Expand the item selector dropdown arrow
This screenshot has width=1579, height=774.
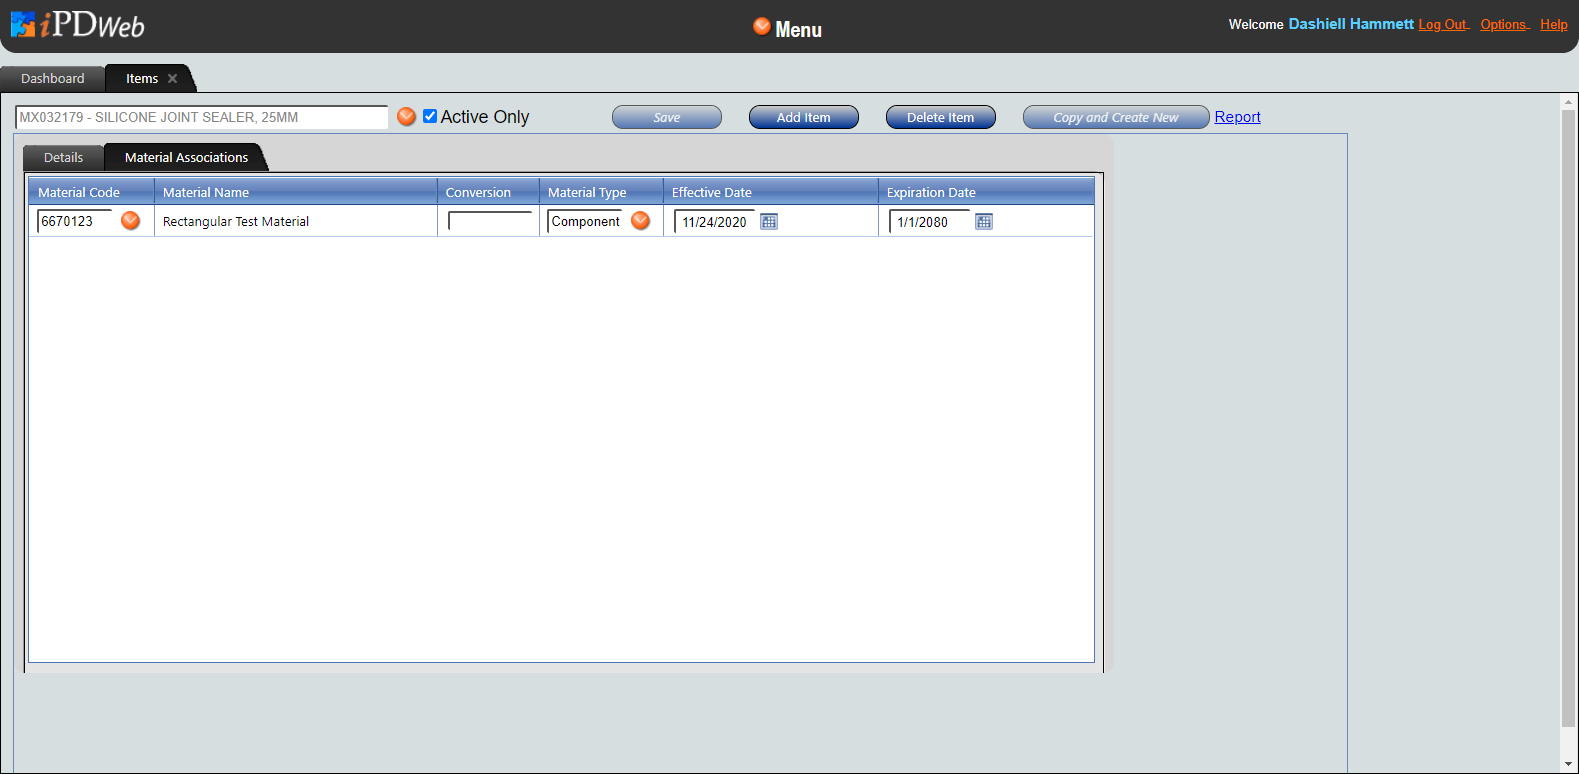(406, 117)
